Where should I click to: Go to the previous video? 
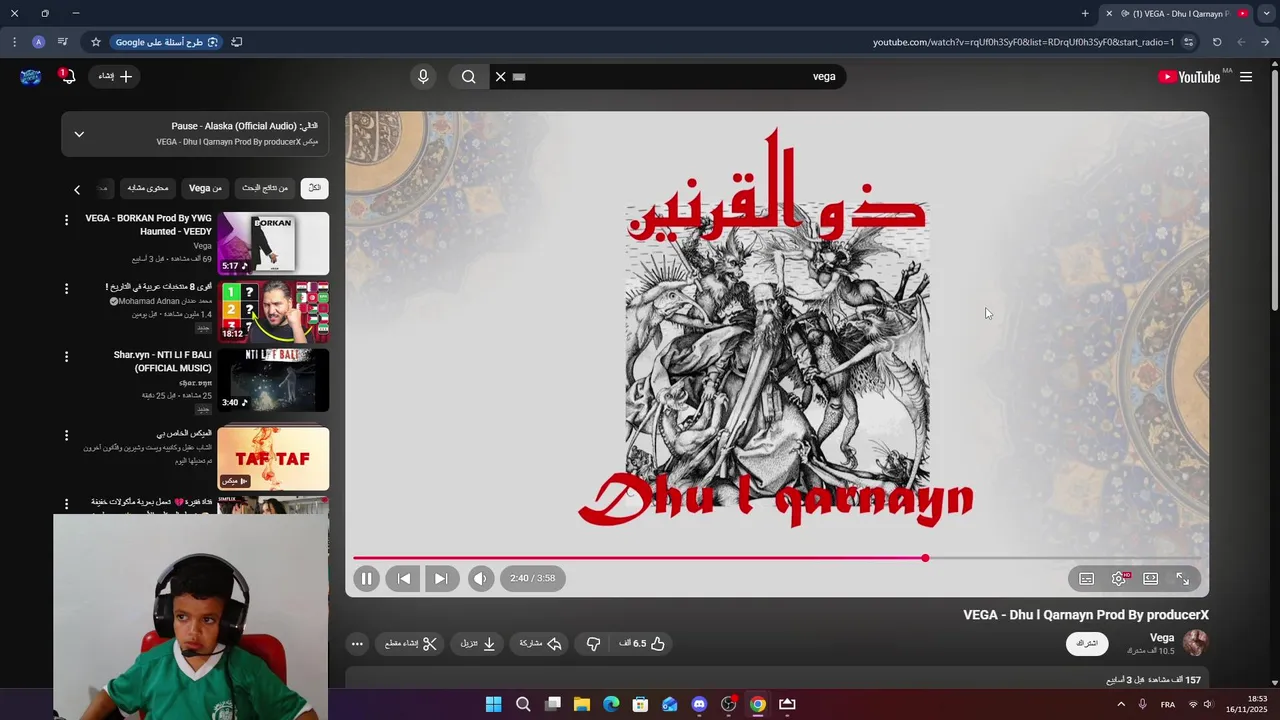tap(404, 578)
